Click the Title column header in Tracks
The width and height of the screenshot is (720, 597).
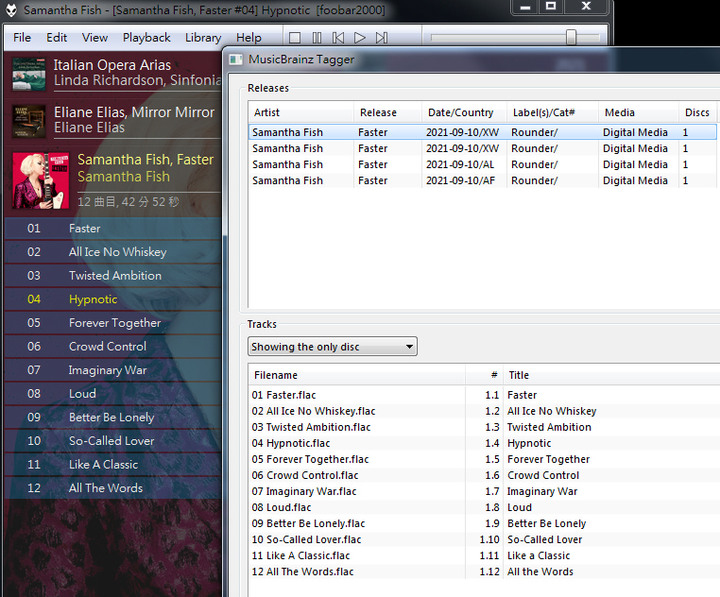[612, 375]
